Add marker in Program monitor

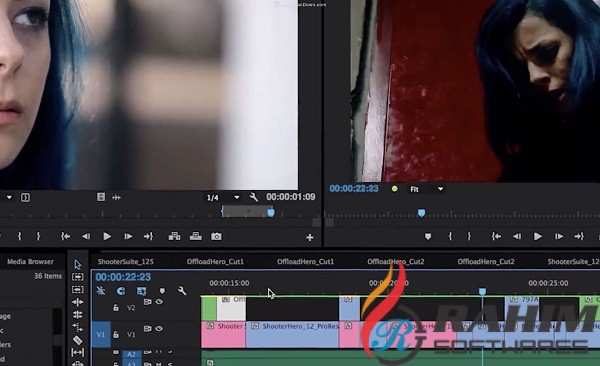pyautogui.click(x=428, y=237)
